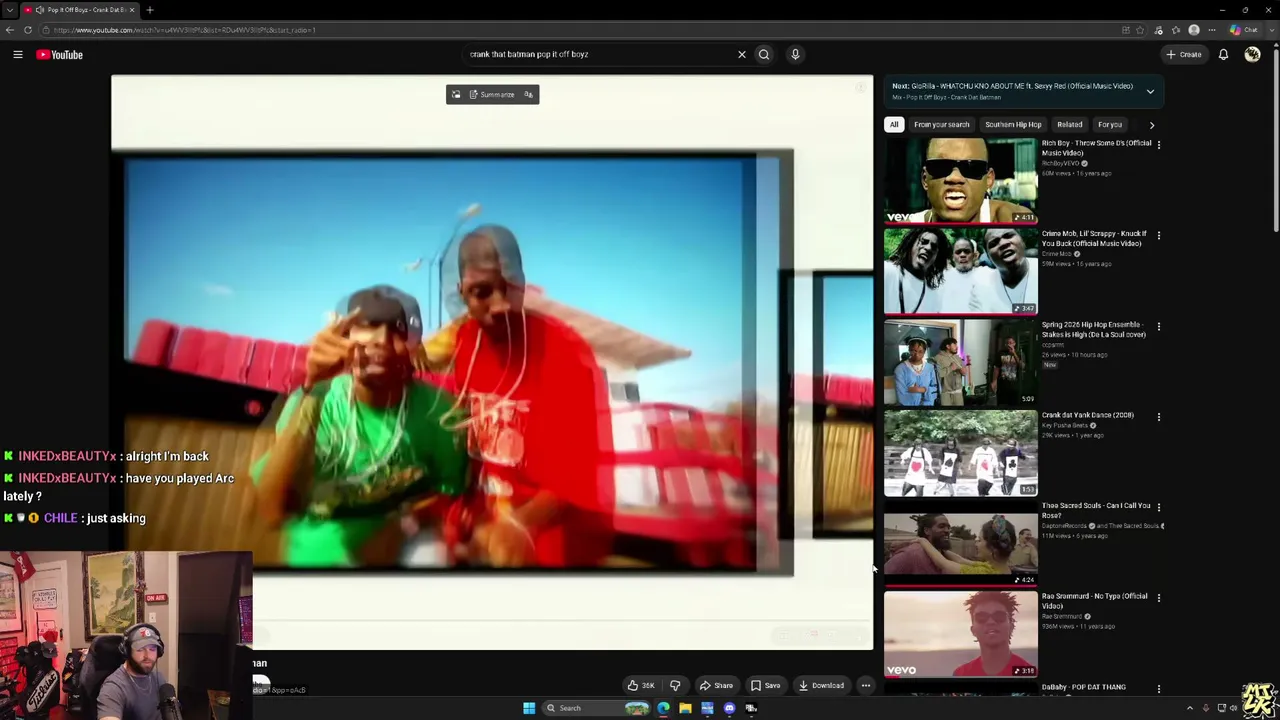
Task: Open the YouTube guide hamburger menu
Action: (x=18, y=55)
